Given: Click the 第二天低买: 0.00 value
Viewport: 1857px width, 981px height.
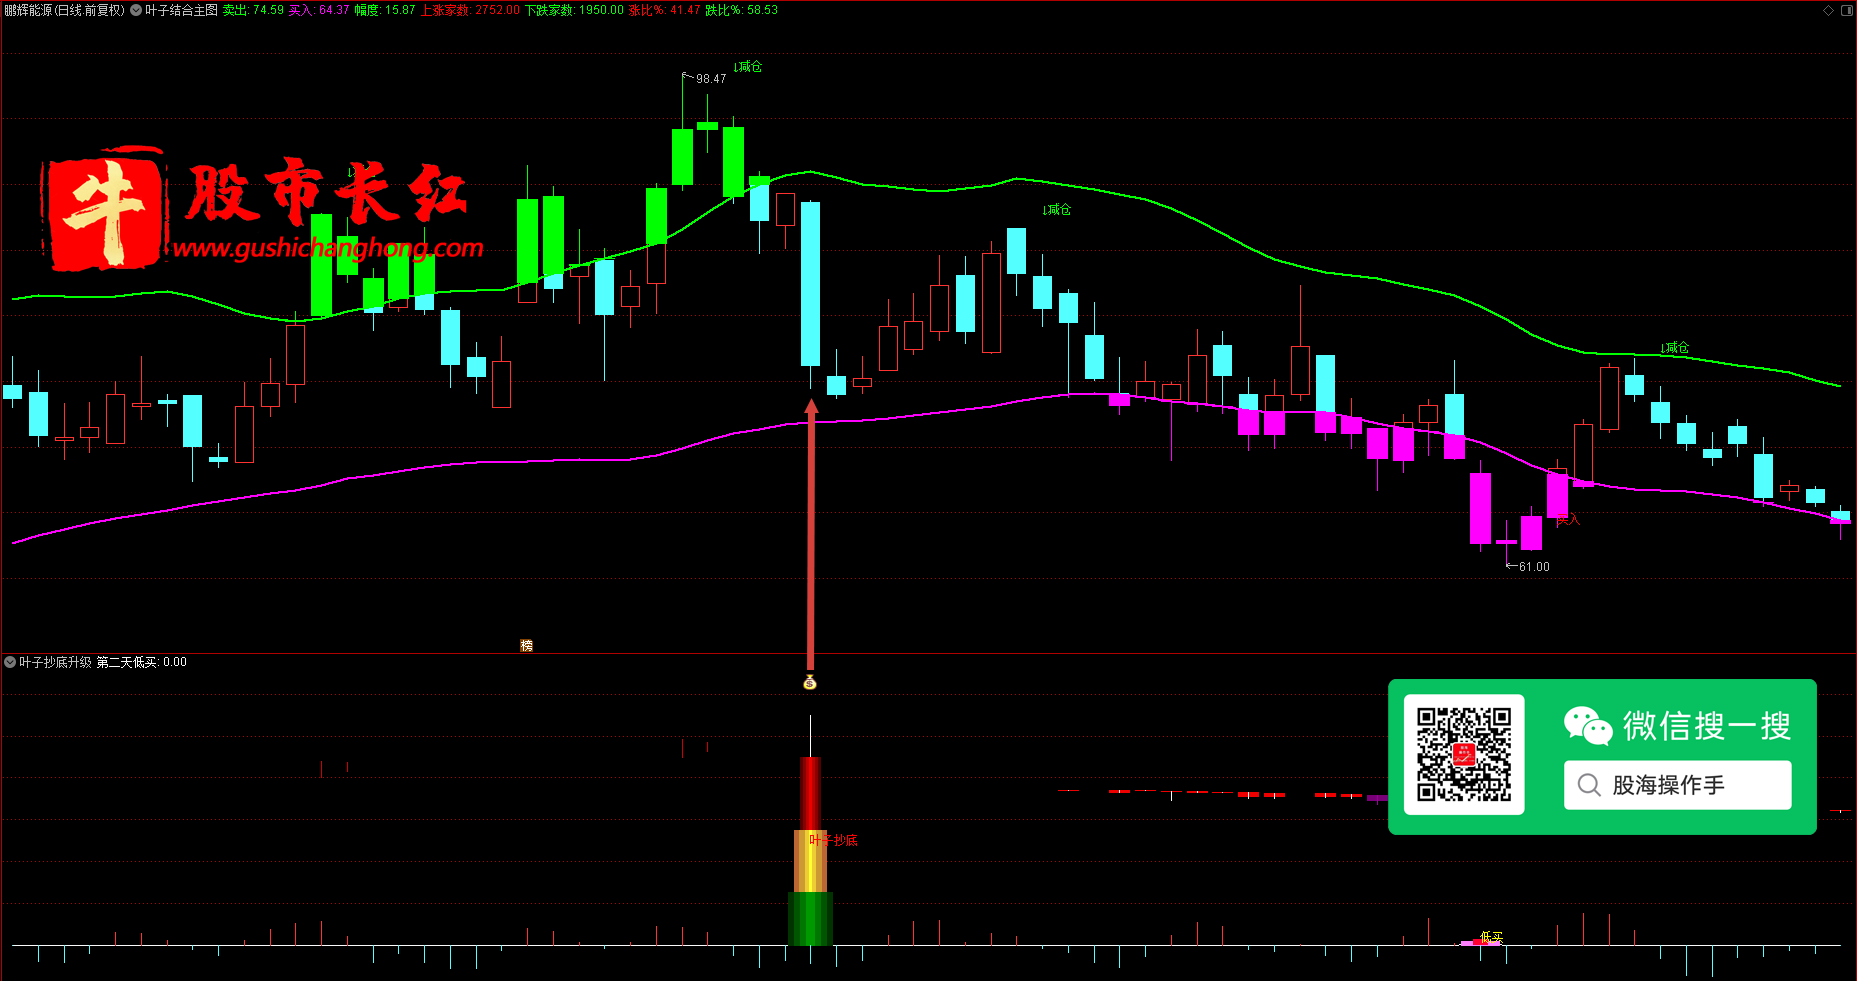Looking at the screenshot, I should click(x=141, y=662).
